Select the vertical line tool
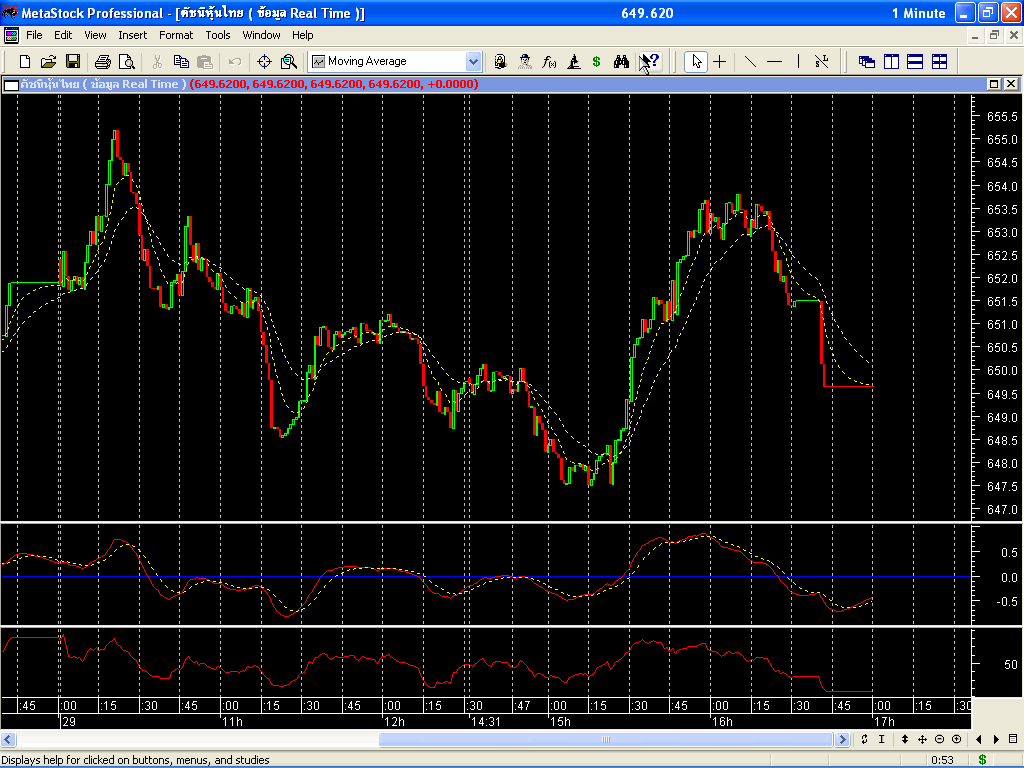 tap(798, 61)
